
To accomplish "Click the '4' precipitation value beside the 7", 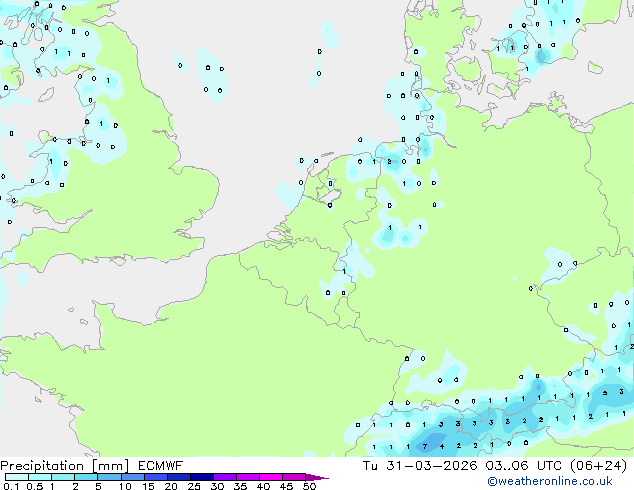I will (442, 447).
